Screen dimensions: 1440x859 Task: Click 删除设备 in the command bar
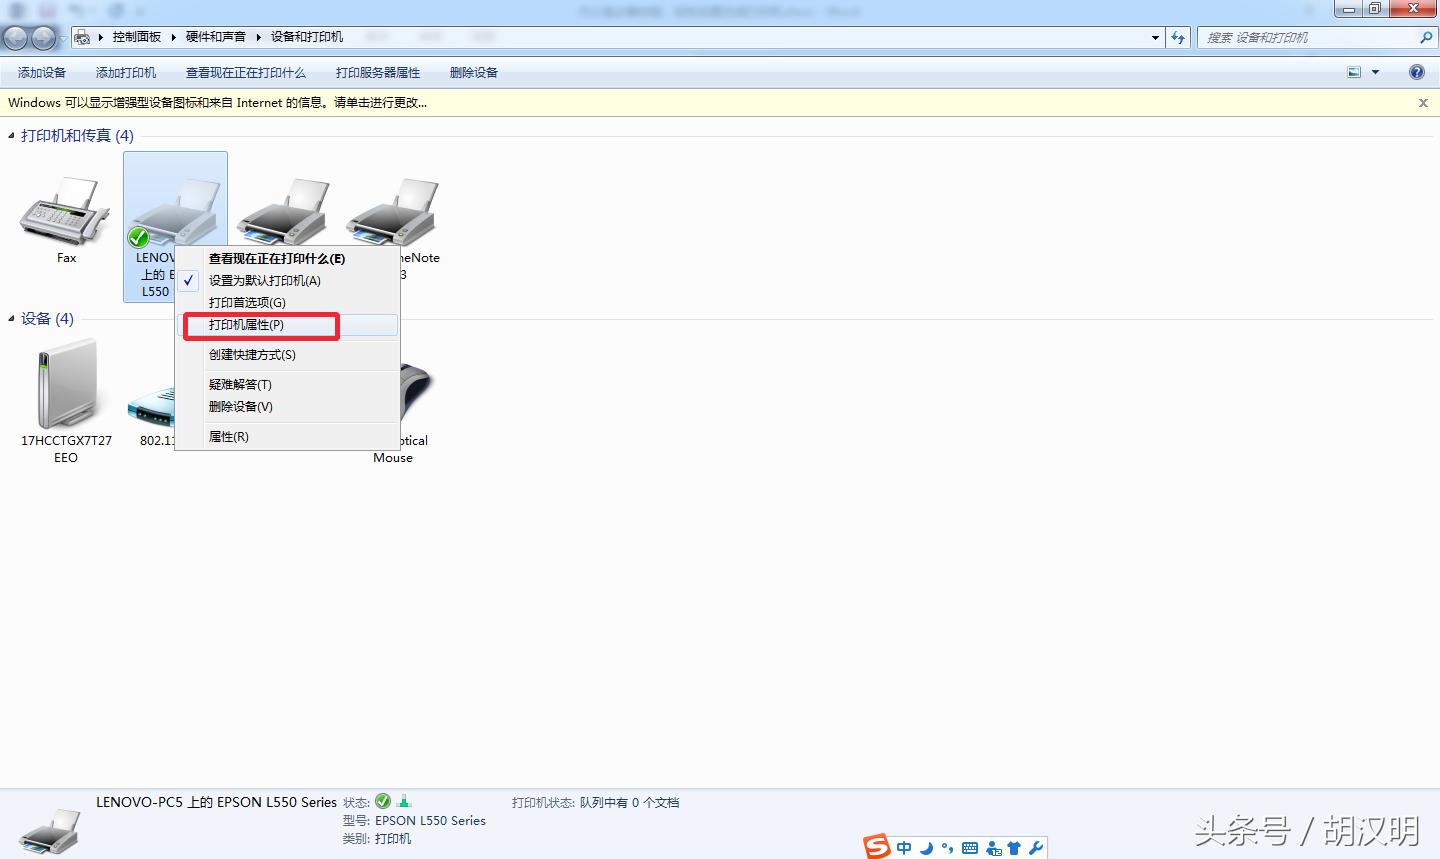pos(474,73)
